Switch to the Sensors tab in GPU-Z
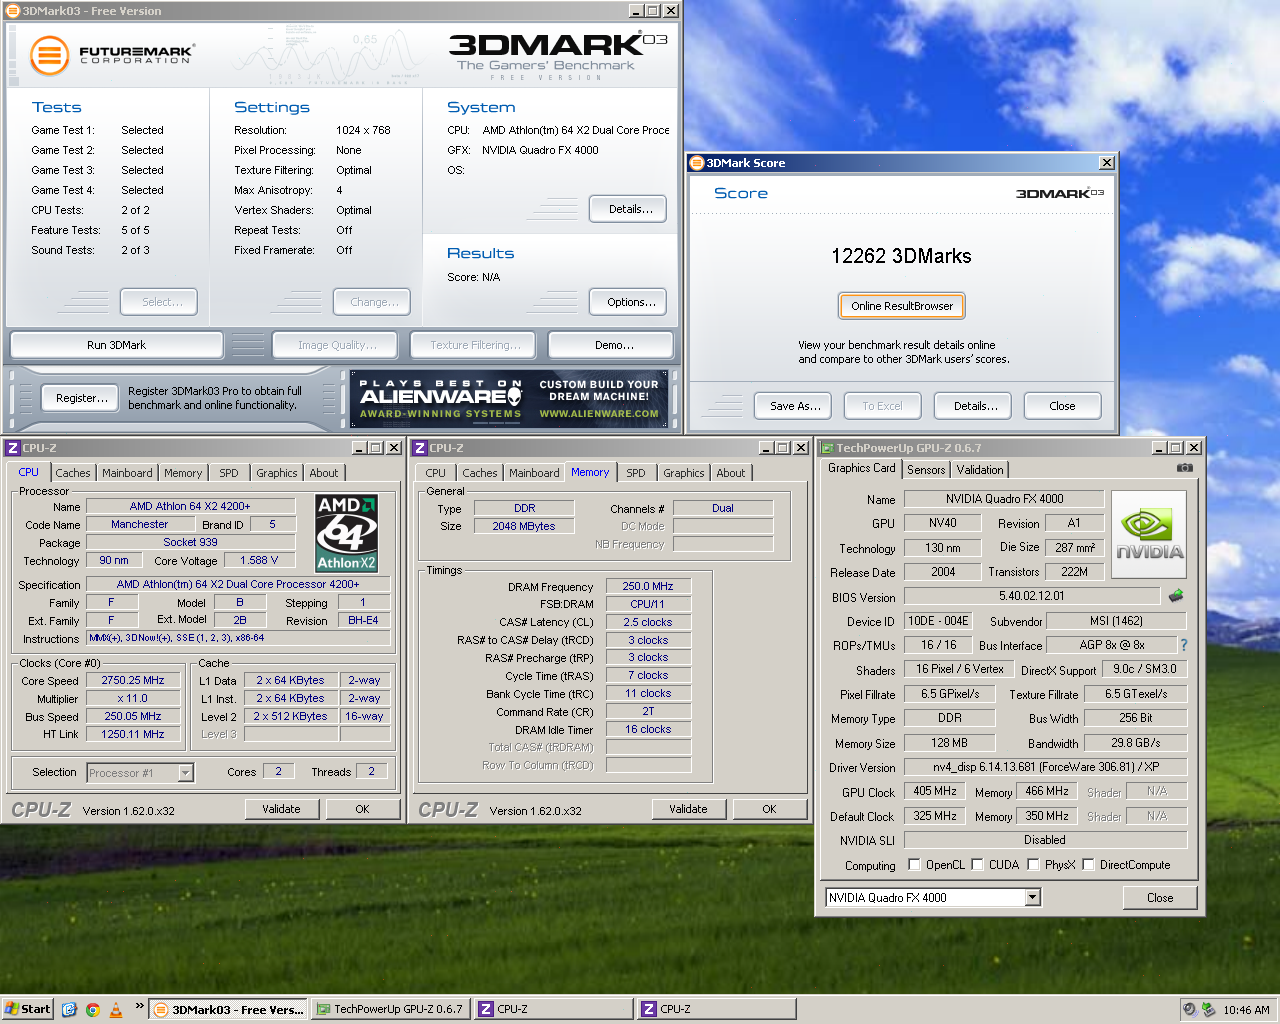 pyautogui.click(x=926, y=470)
